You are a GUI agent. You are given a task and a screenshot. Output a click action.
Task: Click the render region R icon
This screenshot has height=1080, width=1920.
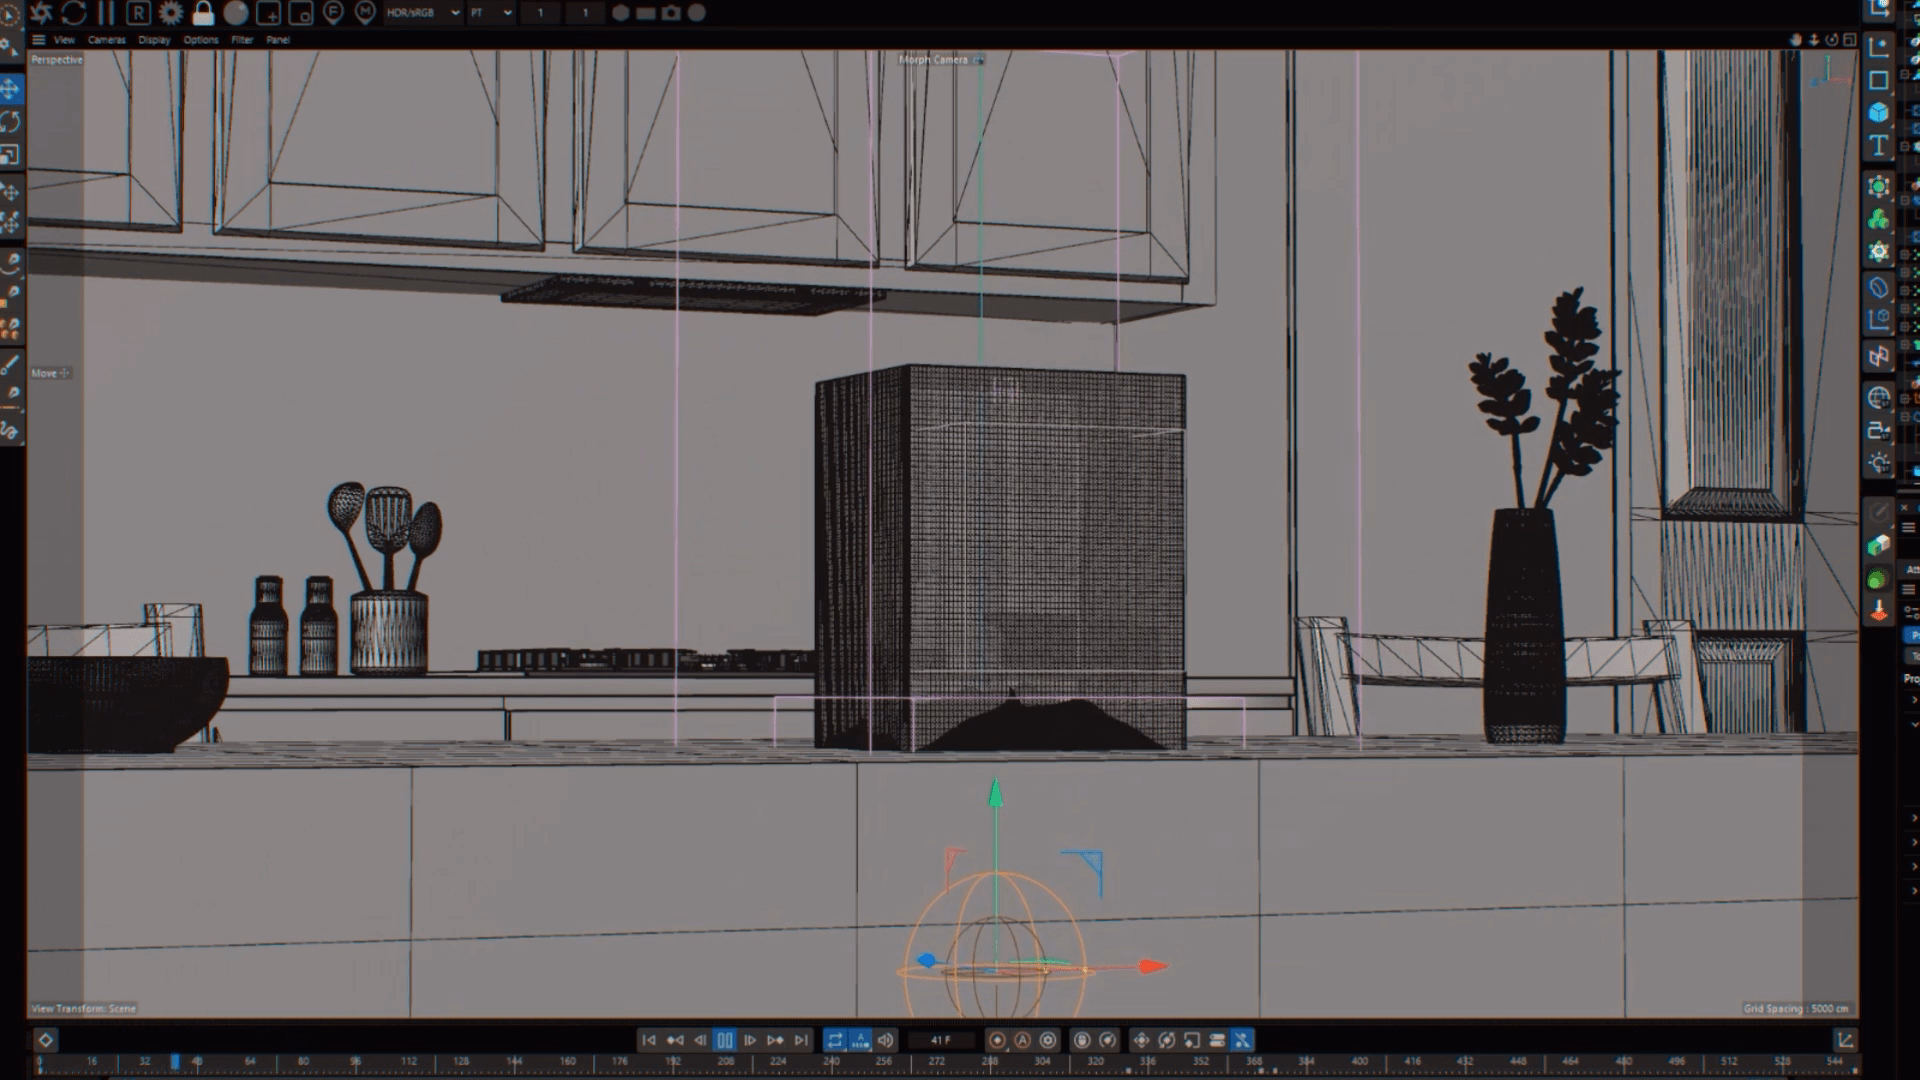point(139,13)
